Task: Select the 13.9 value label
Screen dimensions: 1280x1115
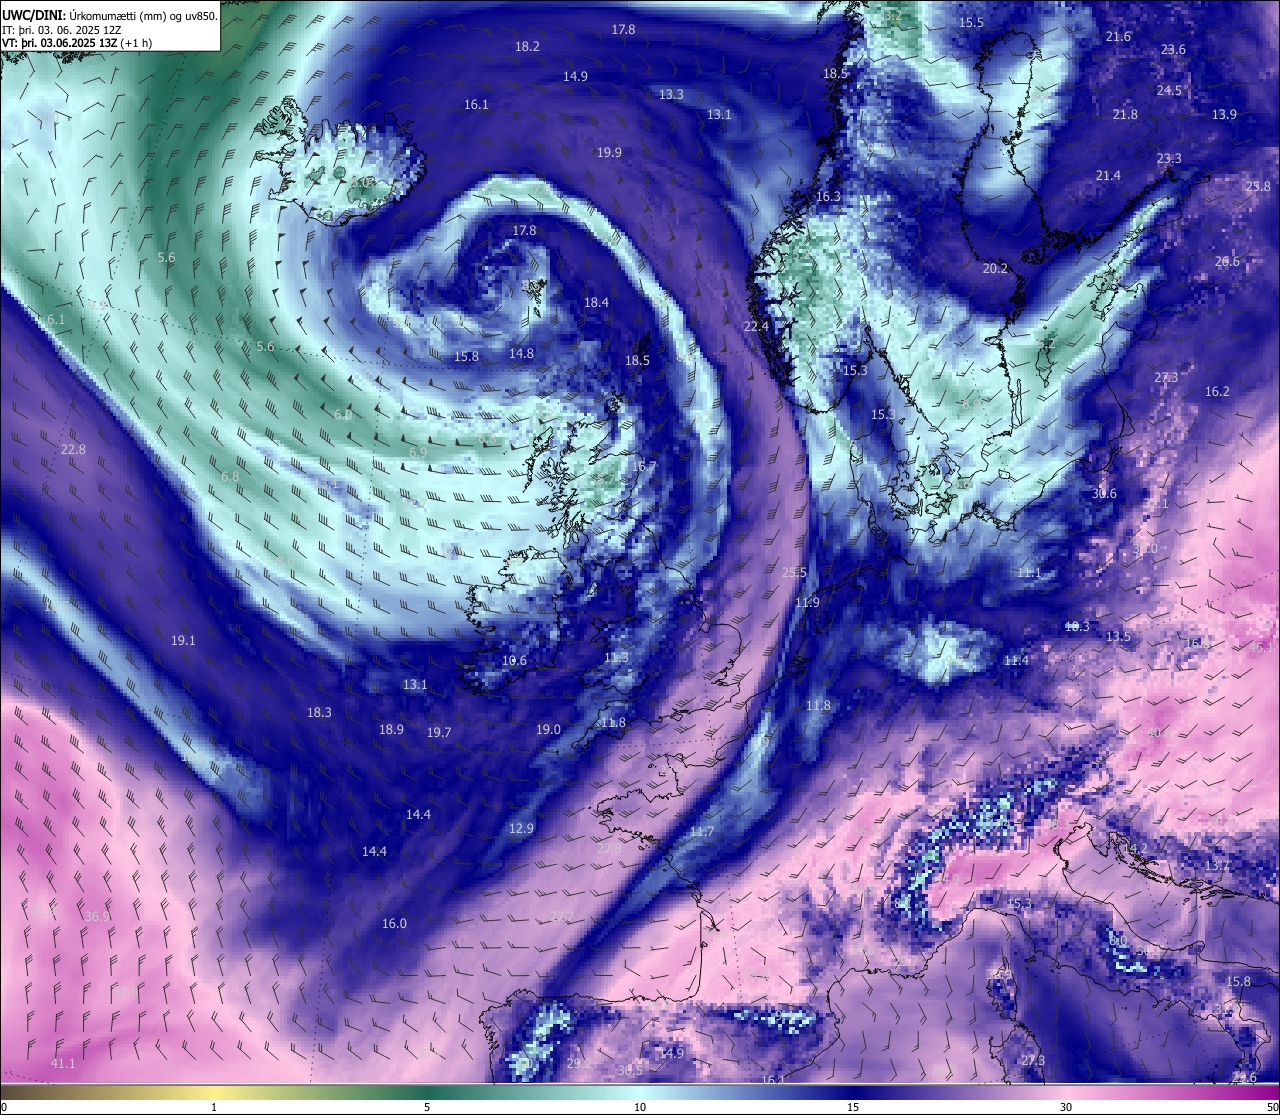Action: (1224, 115)
